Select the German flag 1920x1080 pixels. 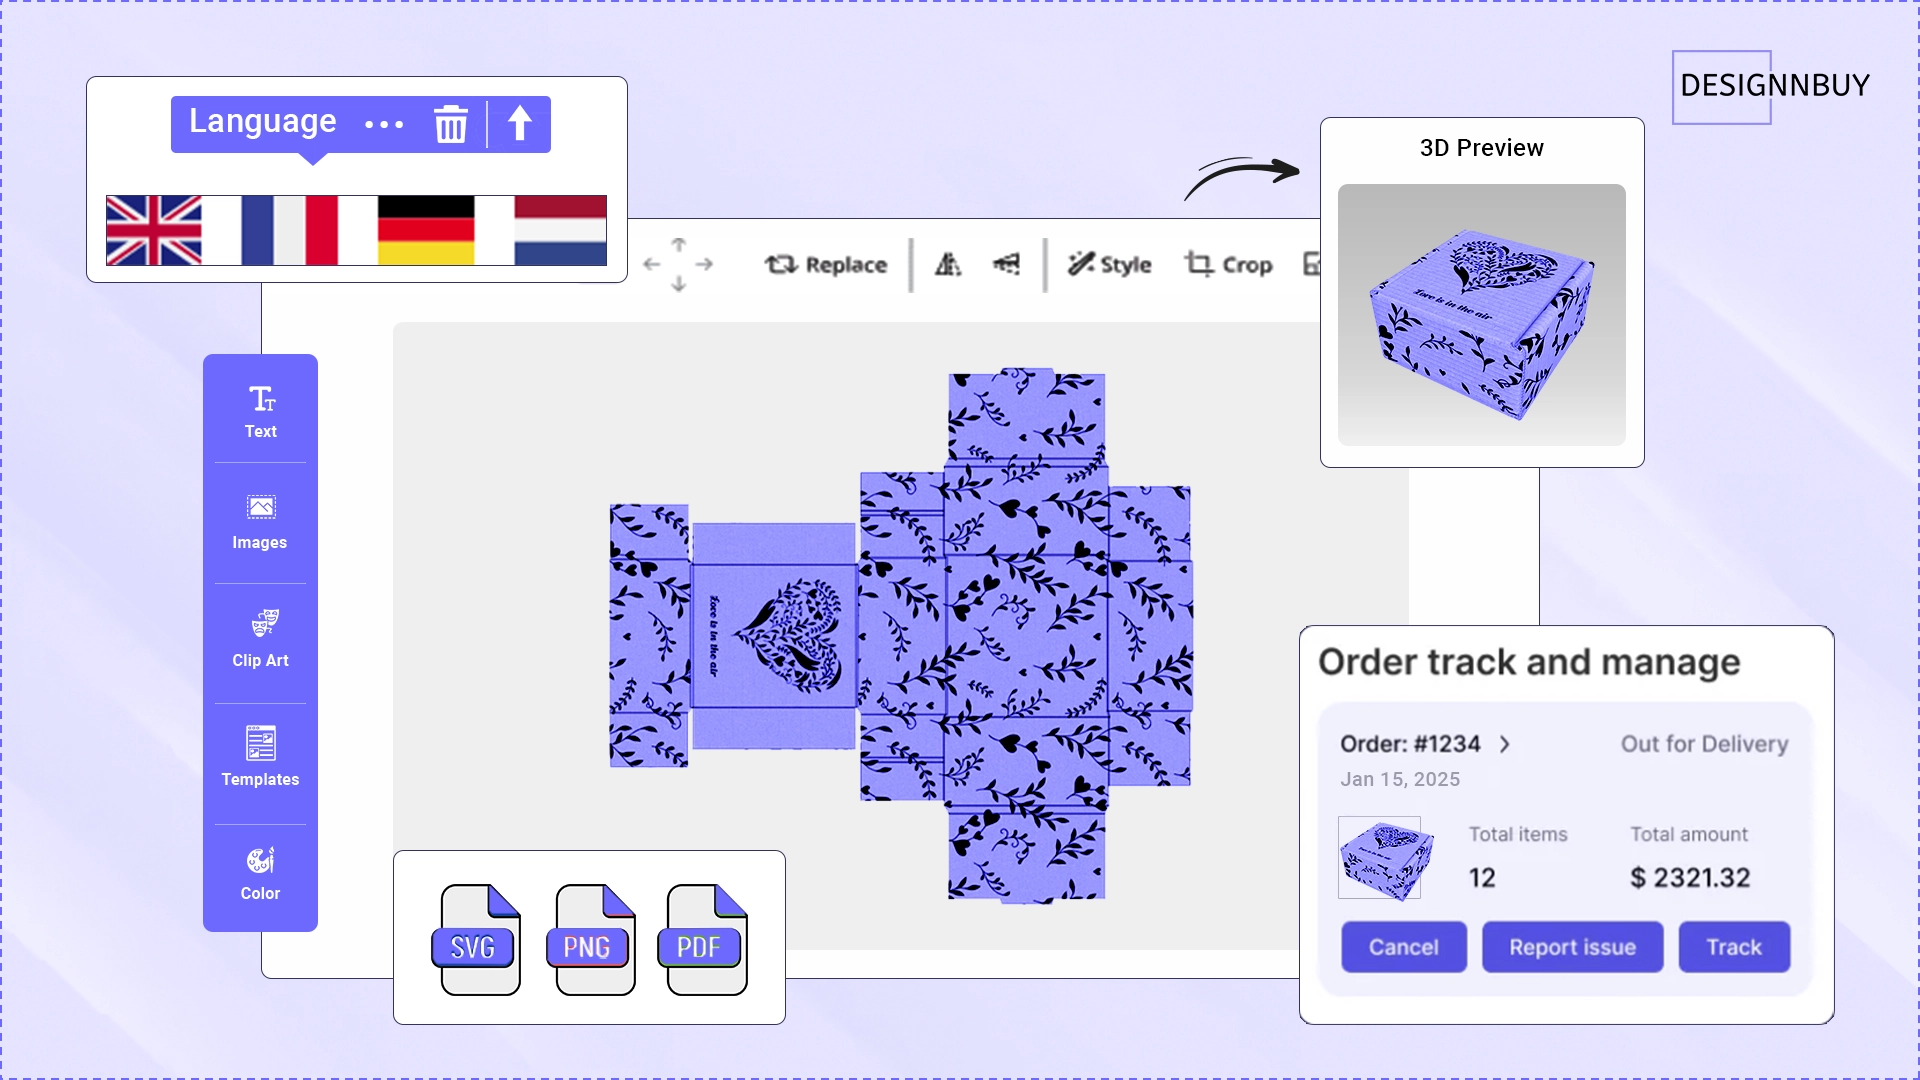point(426,230)
